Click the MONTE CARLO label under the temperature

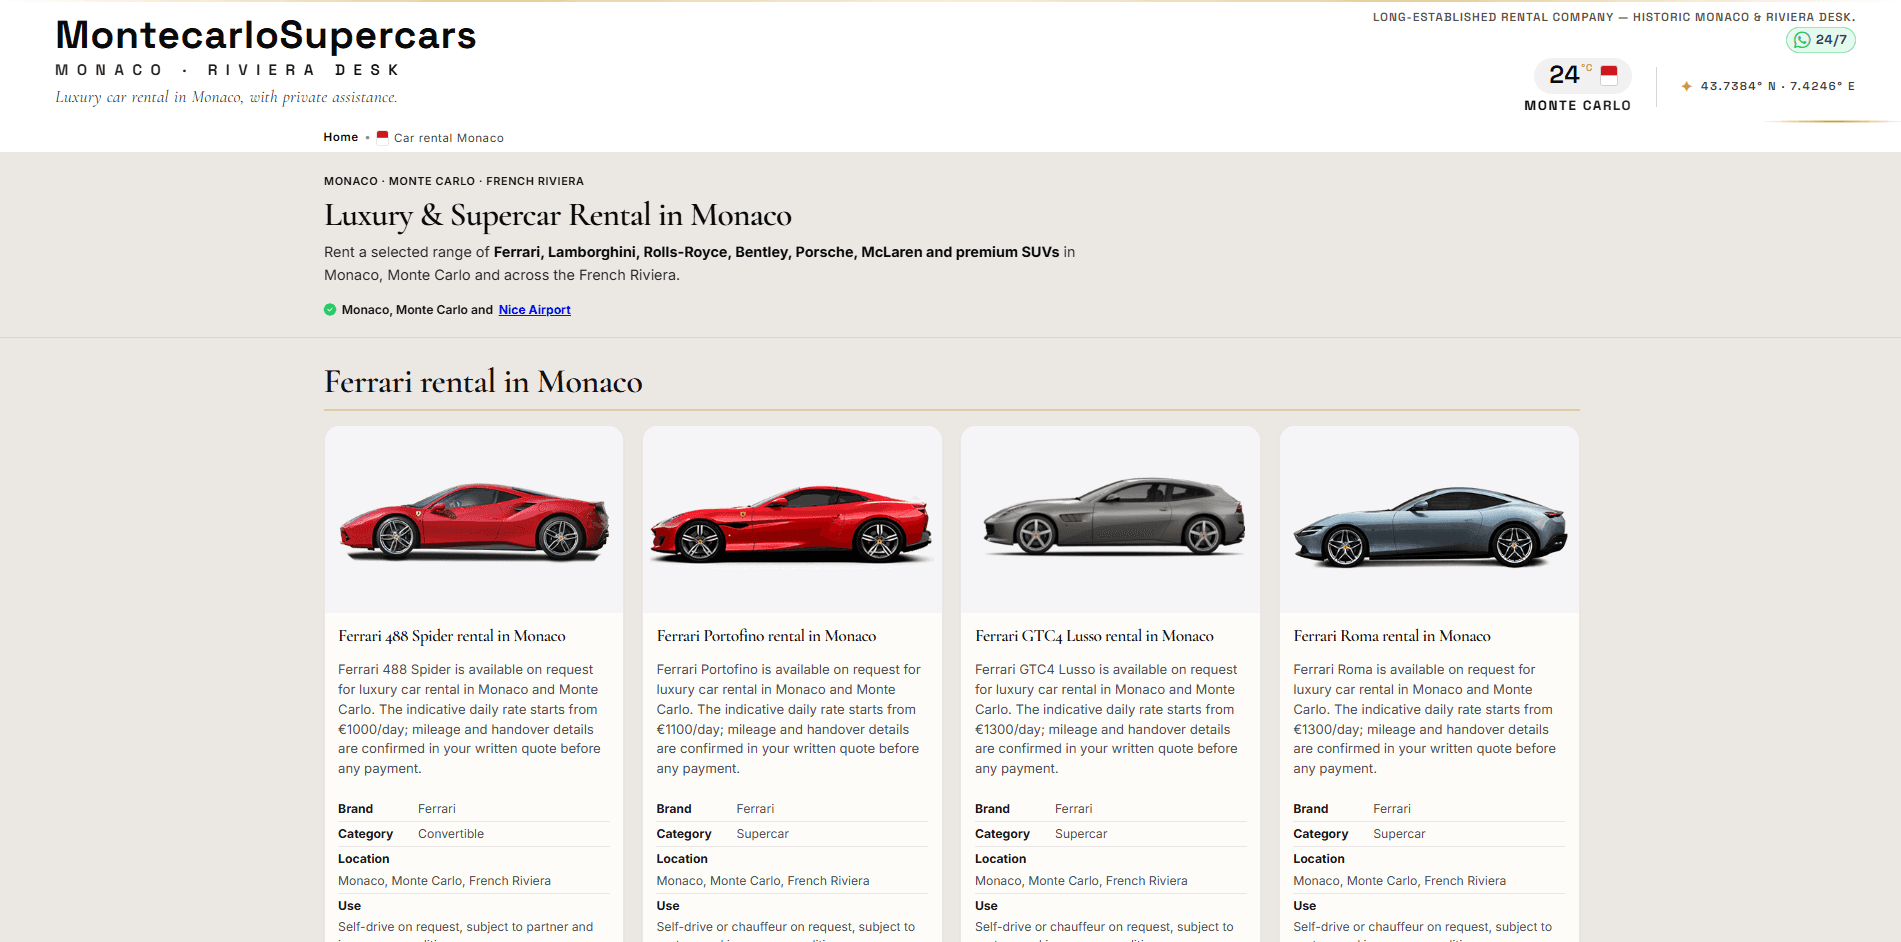[x=1578, y=106]
